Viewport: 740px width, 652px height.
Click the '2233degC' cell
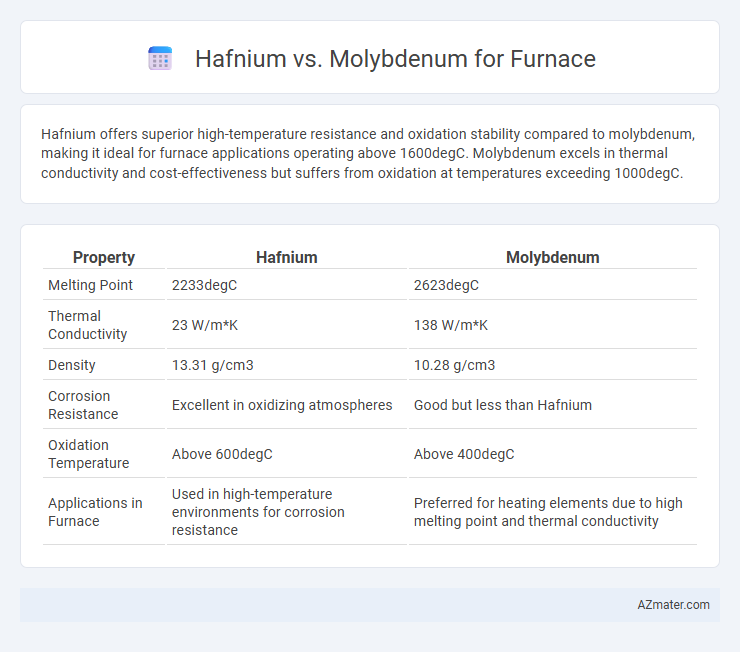[204, 285]
